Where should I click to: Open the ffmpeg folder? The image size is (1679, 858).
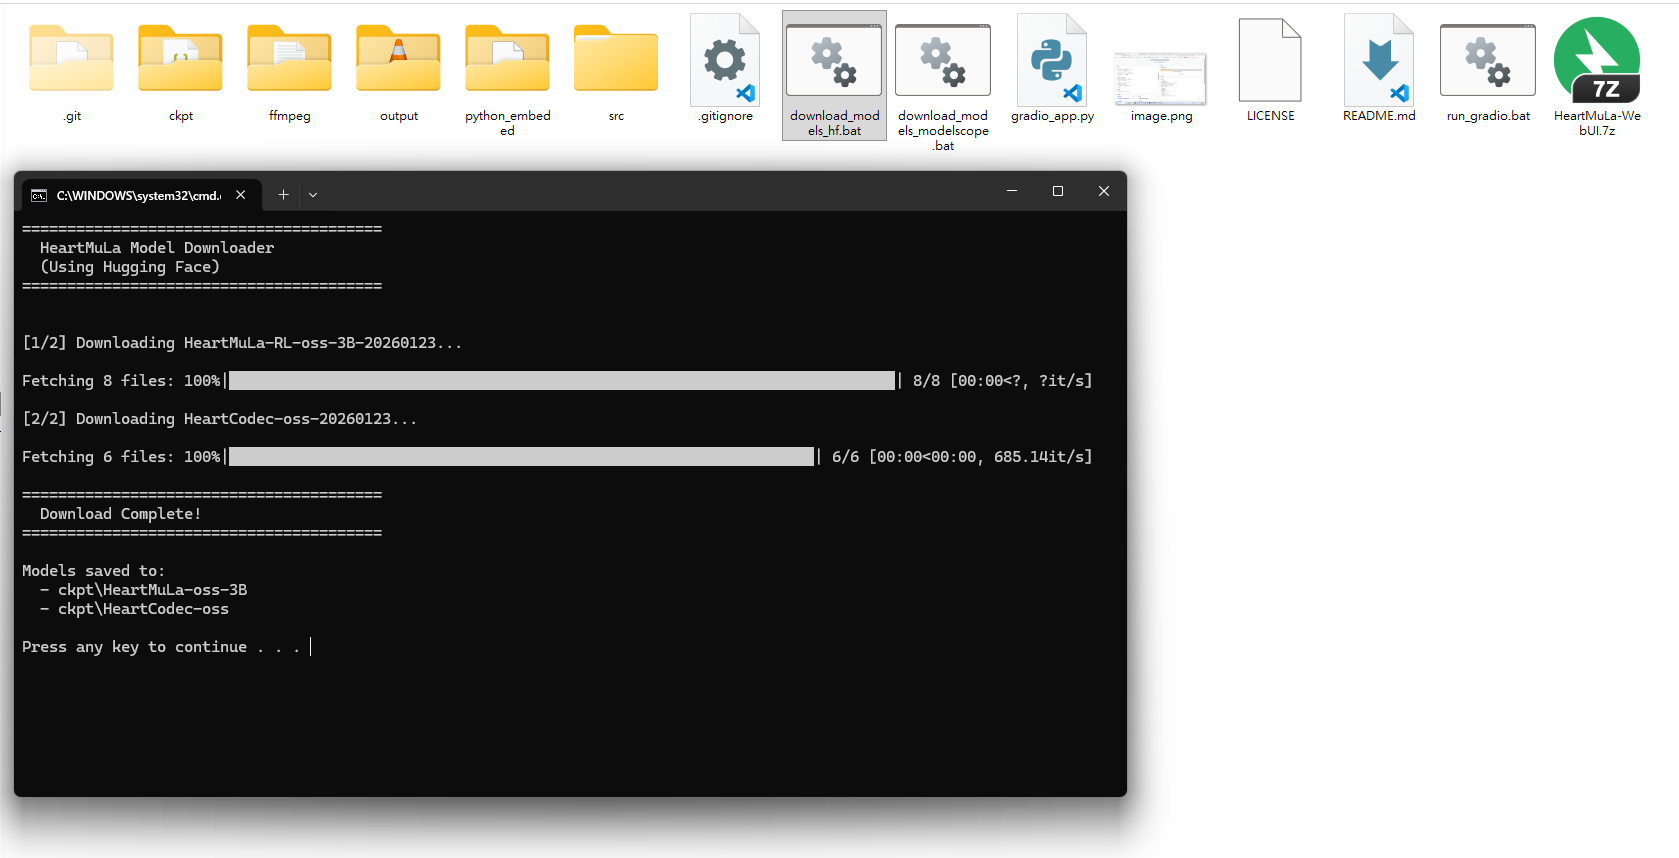(x=290, y=58)
